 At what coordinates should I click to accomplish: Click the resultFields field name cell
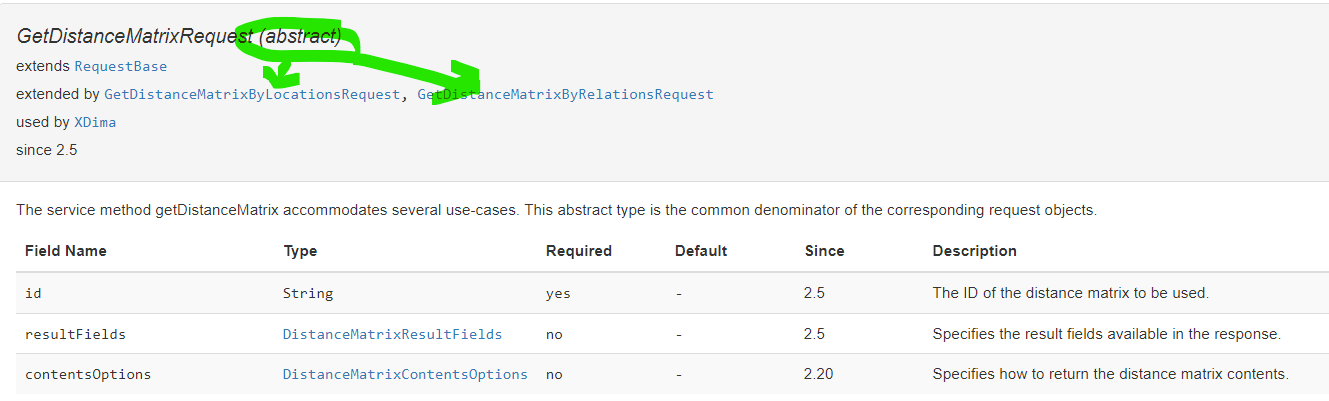coord(75,334)
